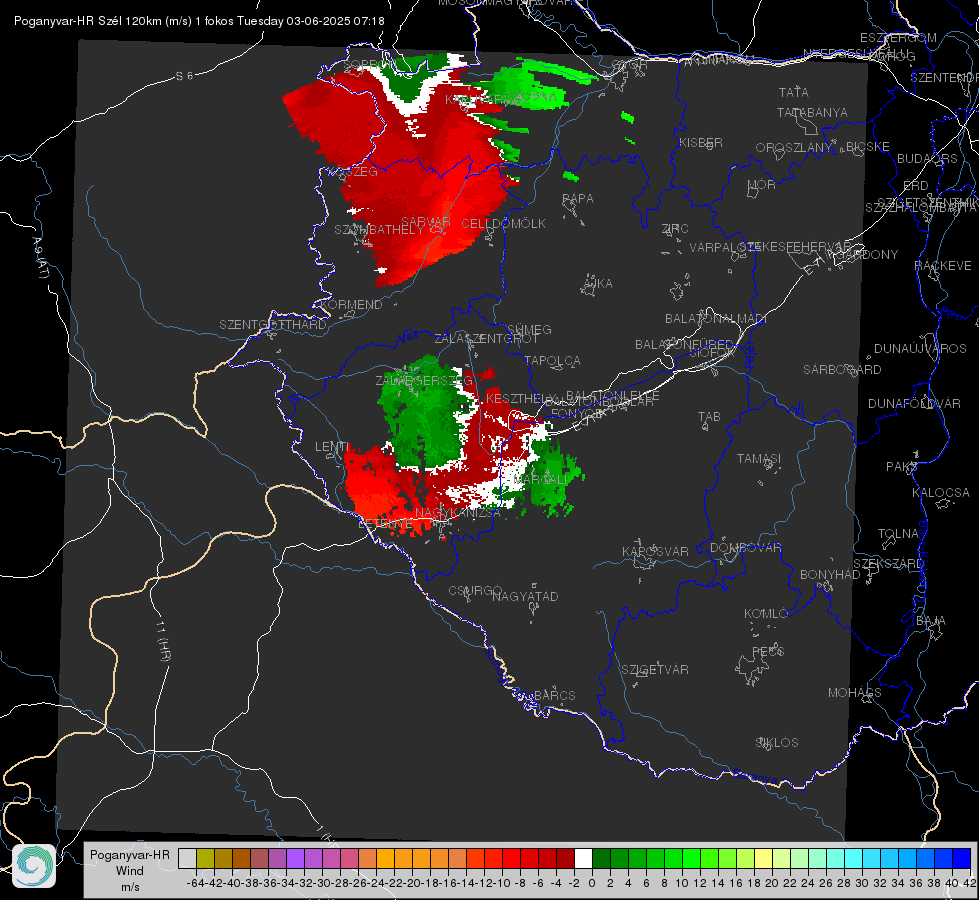The image size is (979, 900).
Task: Click the 'm/s' unit label in legend
Action: [x=130, y=887]
